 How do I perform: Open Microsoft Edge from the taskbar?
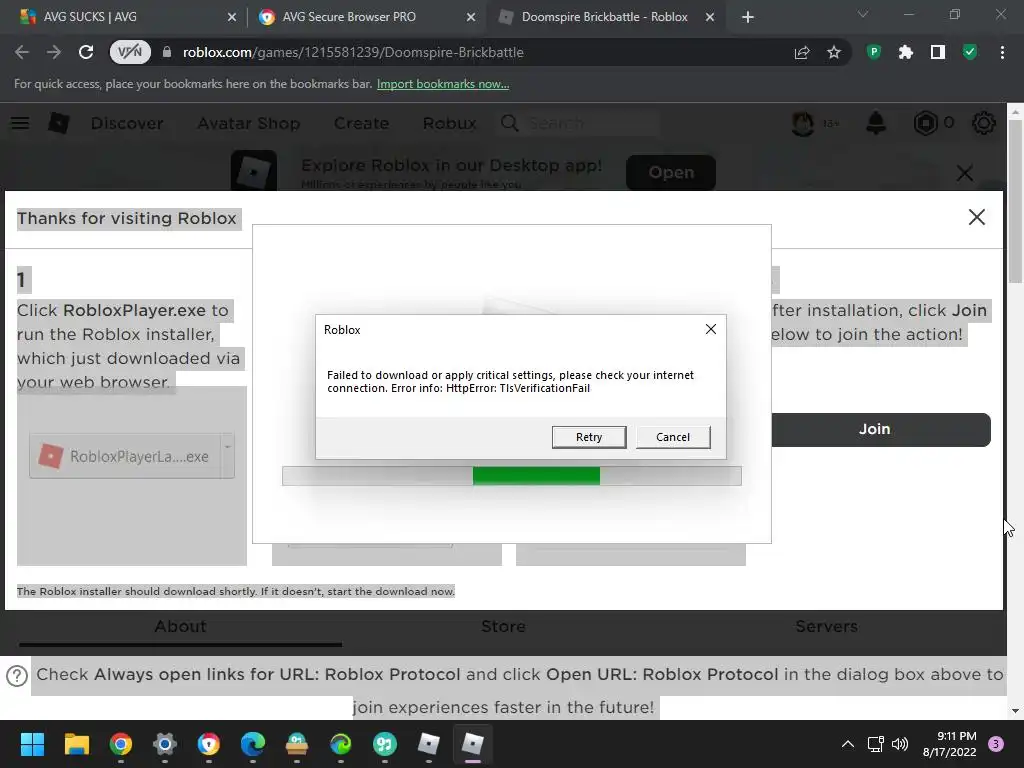click(253, 744)
